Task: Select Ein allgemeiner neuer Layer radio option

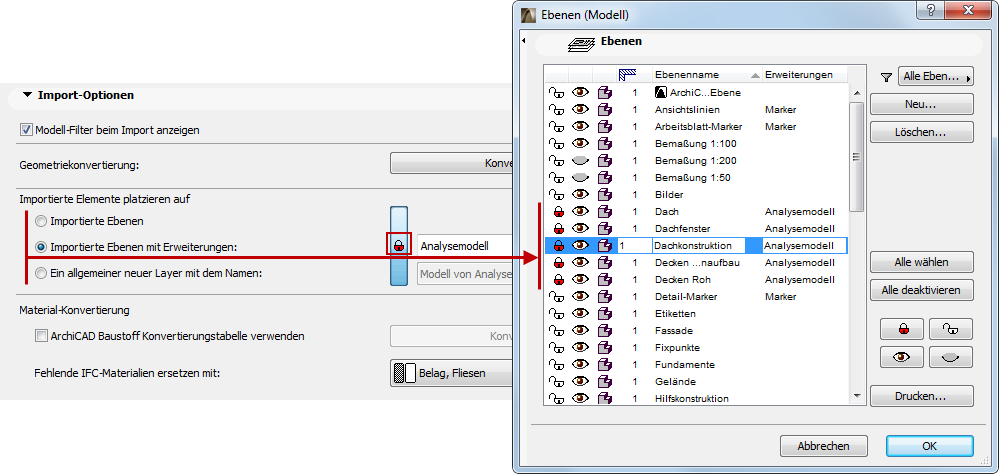Action: 41,273
